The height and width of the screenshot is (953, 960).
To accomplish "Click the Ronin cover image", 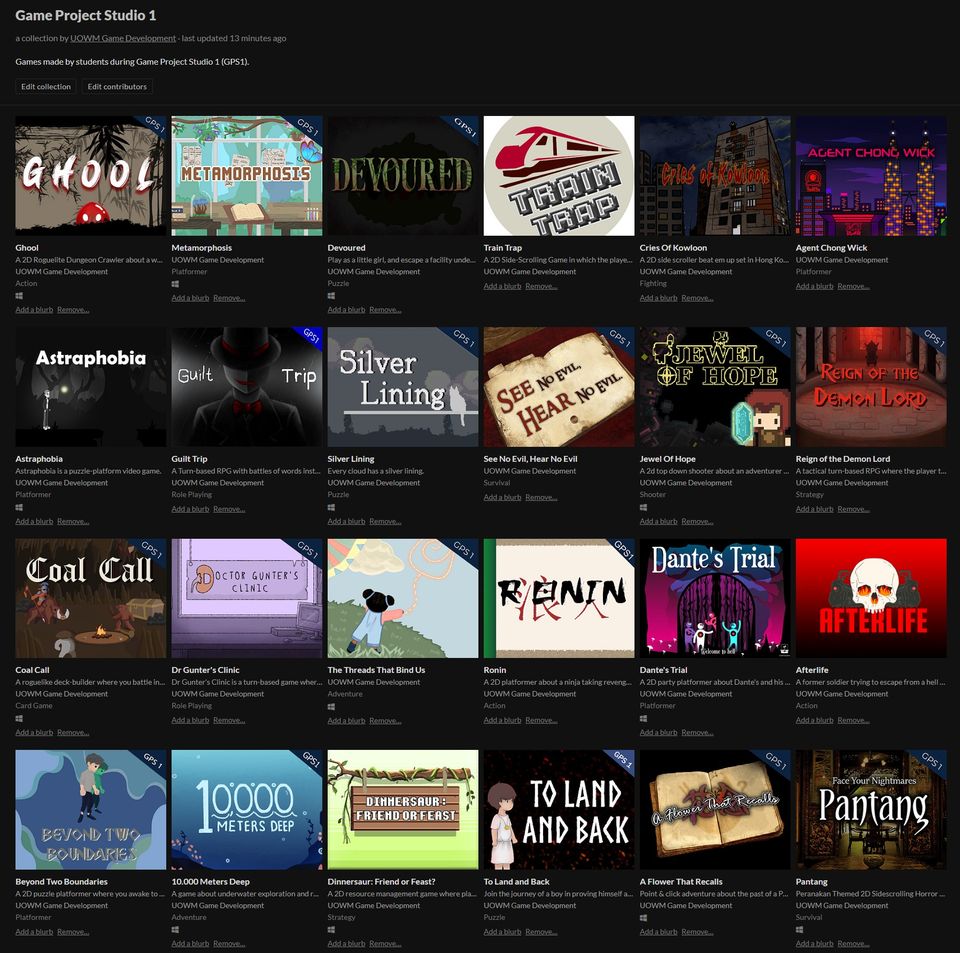I will (559, 598).
